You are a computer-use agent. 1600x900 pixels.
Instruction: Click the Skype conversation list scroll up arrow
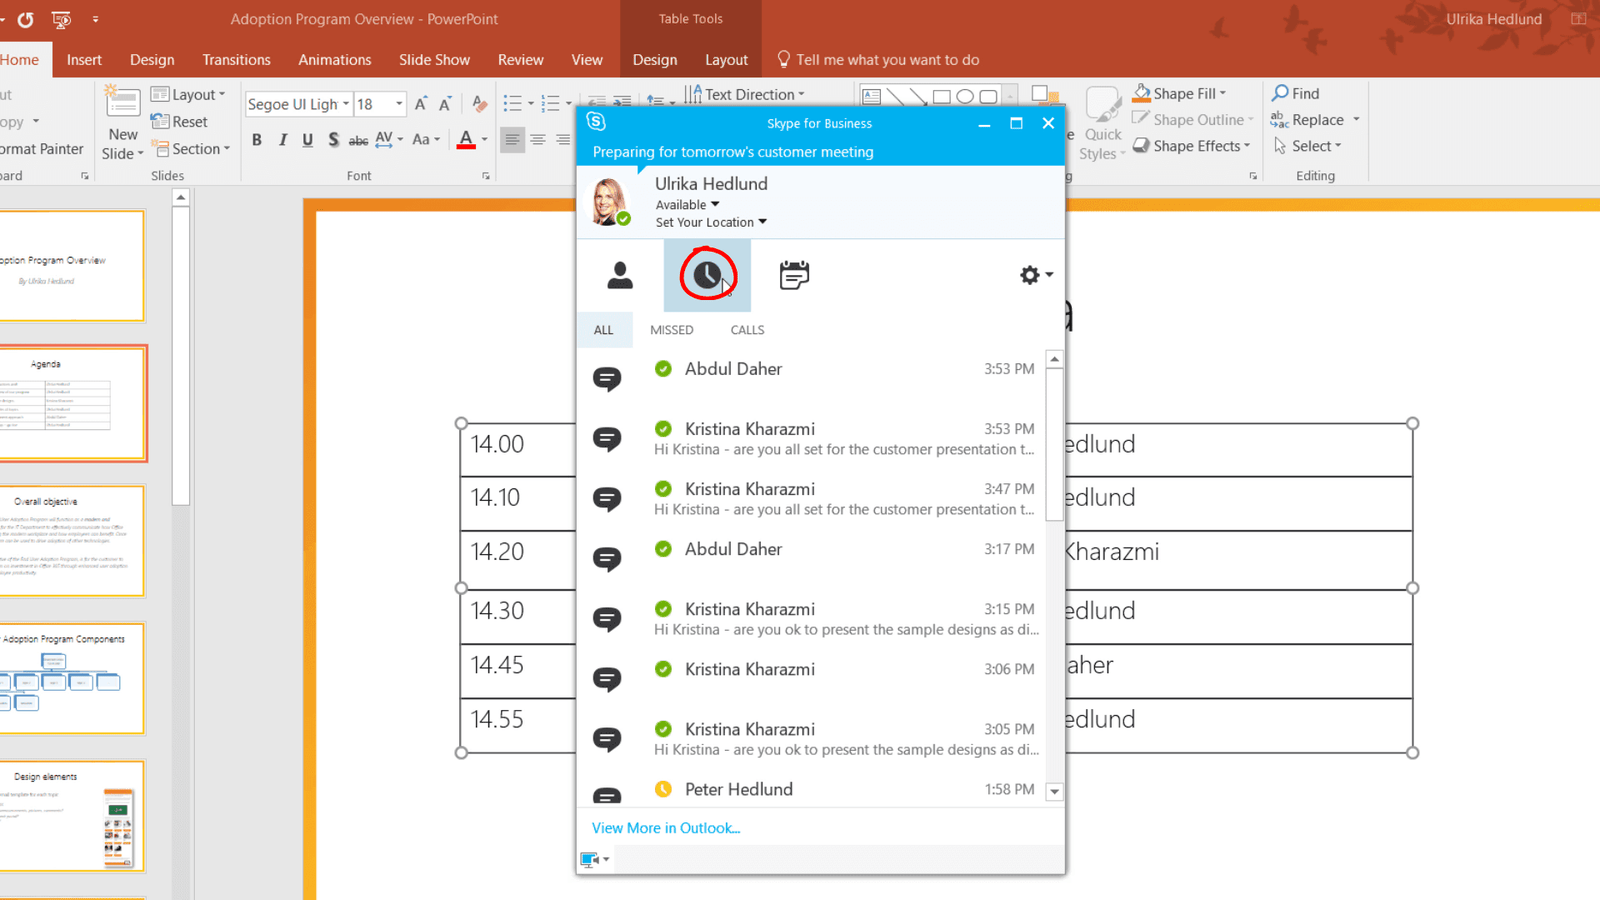[1054, 359]
